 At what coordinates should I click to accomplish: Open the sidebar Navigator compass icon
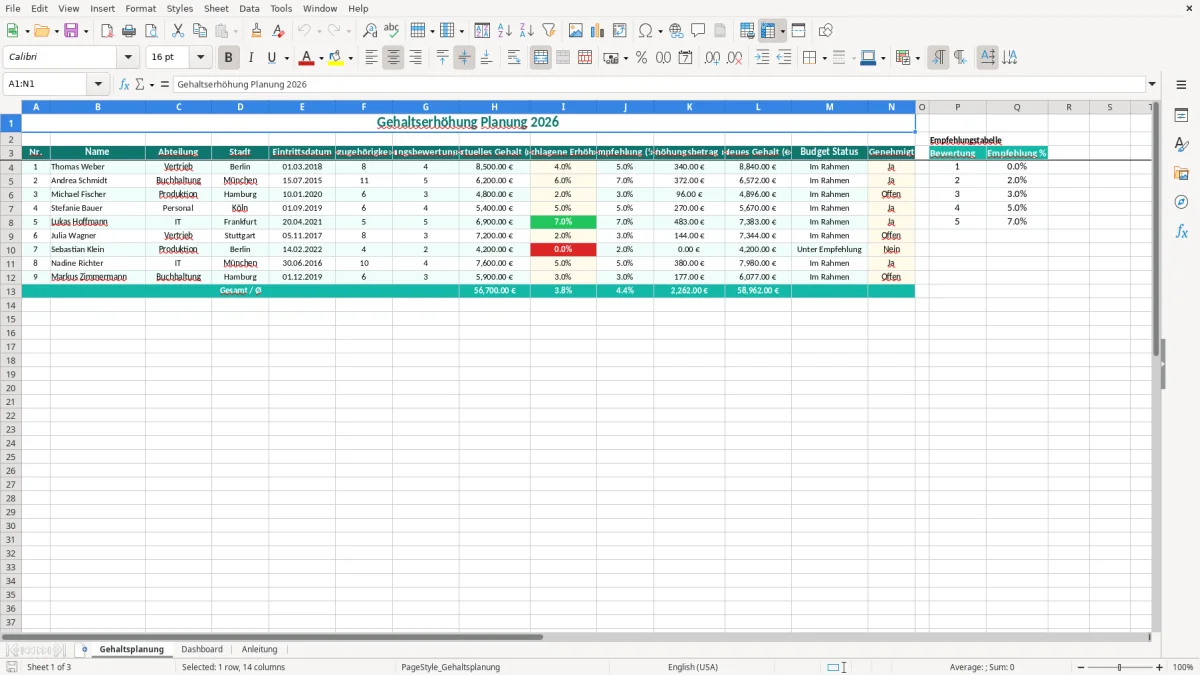(x=1181, y=202)
